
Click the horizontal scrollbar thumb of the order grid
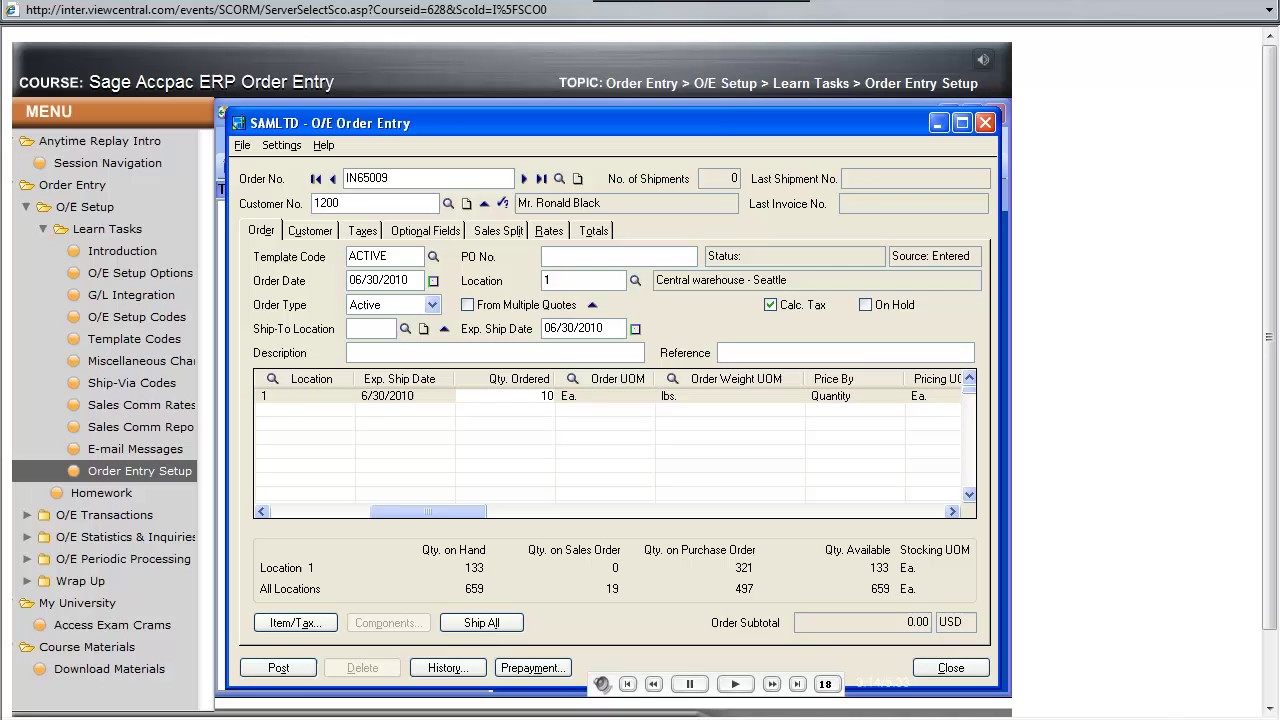tap(428, 512)
